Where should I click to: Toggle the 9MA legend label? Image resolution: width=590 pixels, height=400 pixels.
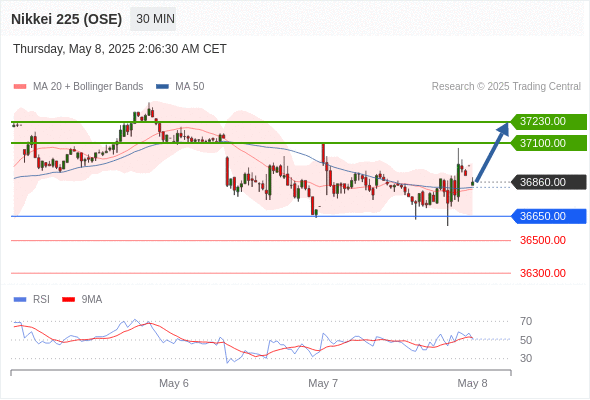(x=92, y=300)
